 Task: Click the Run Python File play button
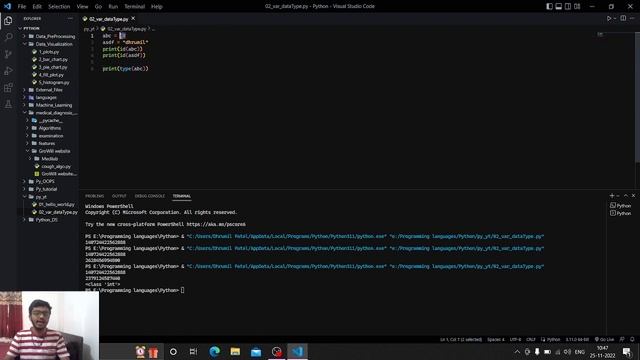click(609, 18)
